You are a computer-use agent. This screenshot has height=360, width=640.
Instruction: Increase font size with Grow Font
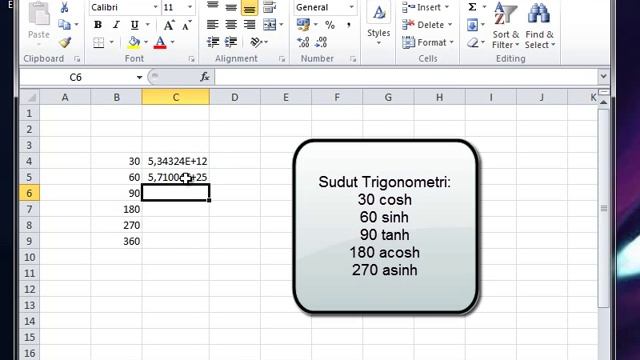169,25
